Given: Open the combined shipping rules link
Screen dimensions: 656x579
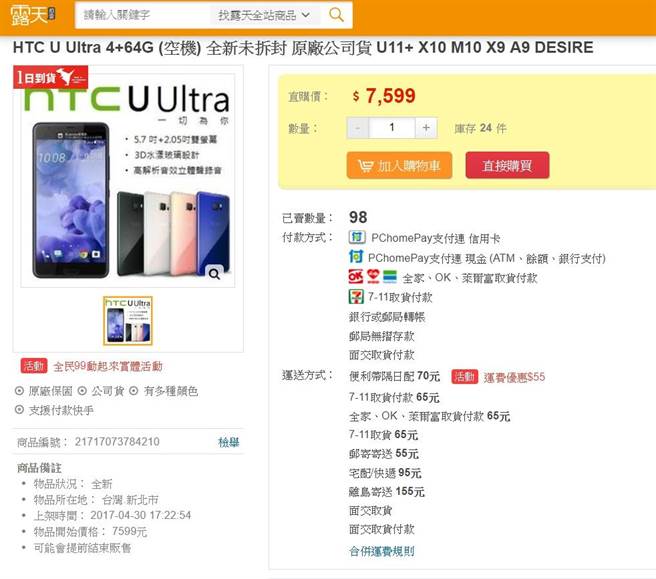Looking at the screenshot, I should (382, 551).
